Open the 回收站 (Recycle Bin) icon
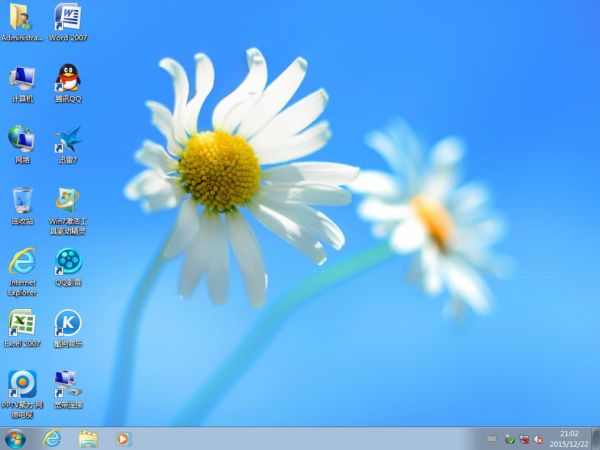 tap(21, 201)
